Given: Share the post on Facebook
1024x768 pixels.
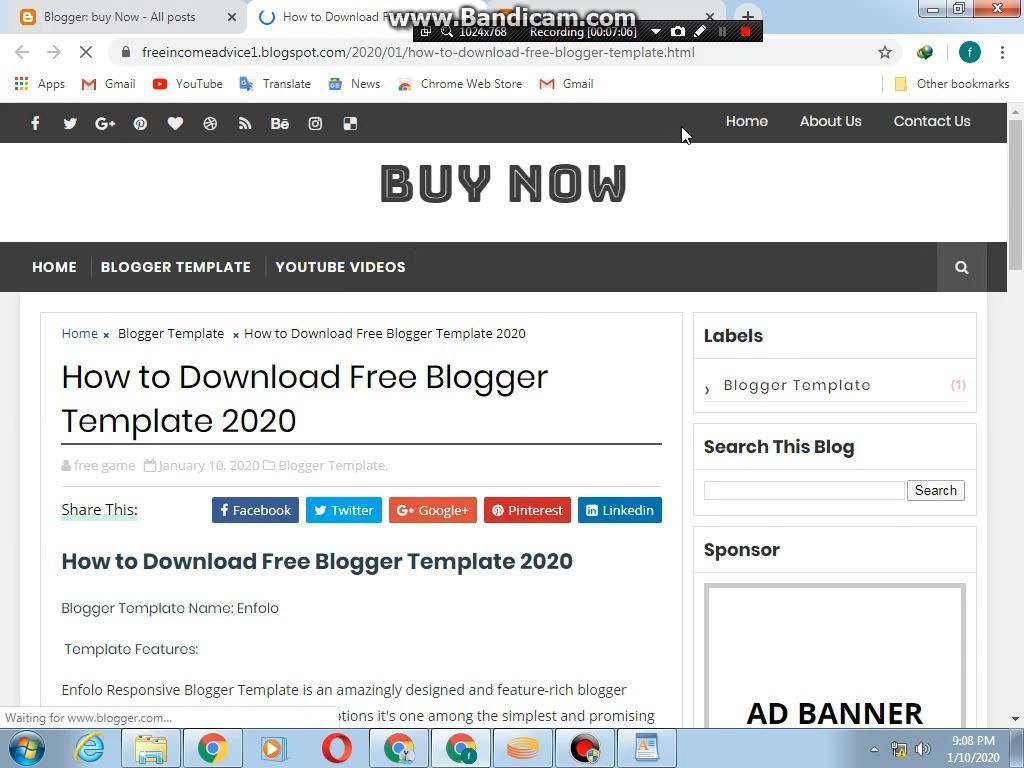Looking at the screenshot, I should pyautogui.click(x=255, y=510).
